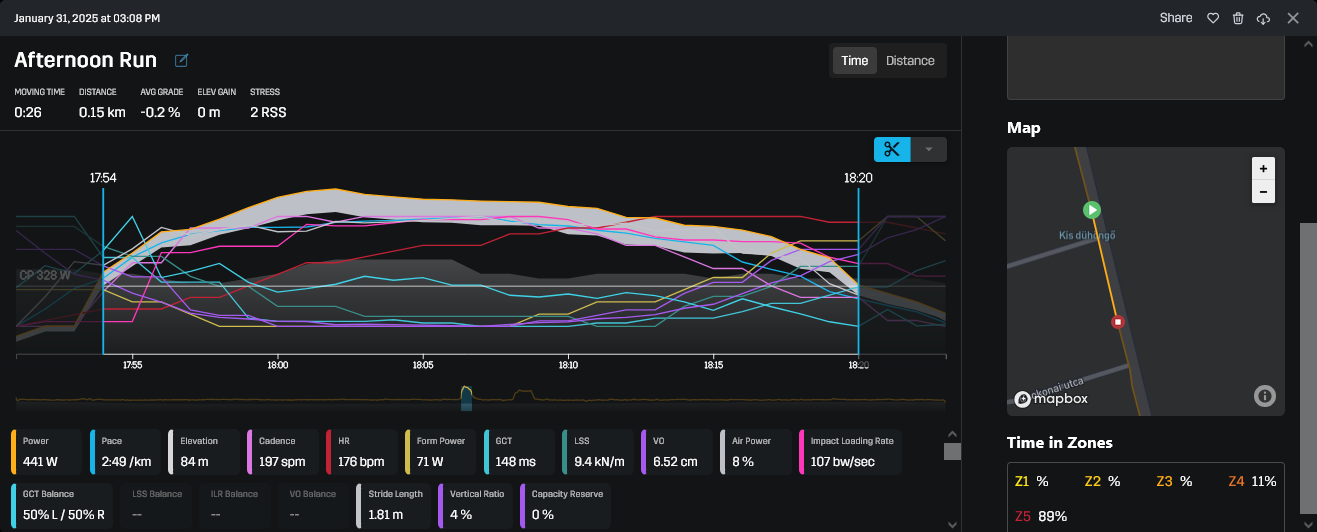The height and width of the screenshot is (532, 1317).
Task: Toggle the GCT metric series
Action: click(519, 452)
